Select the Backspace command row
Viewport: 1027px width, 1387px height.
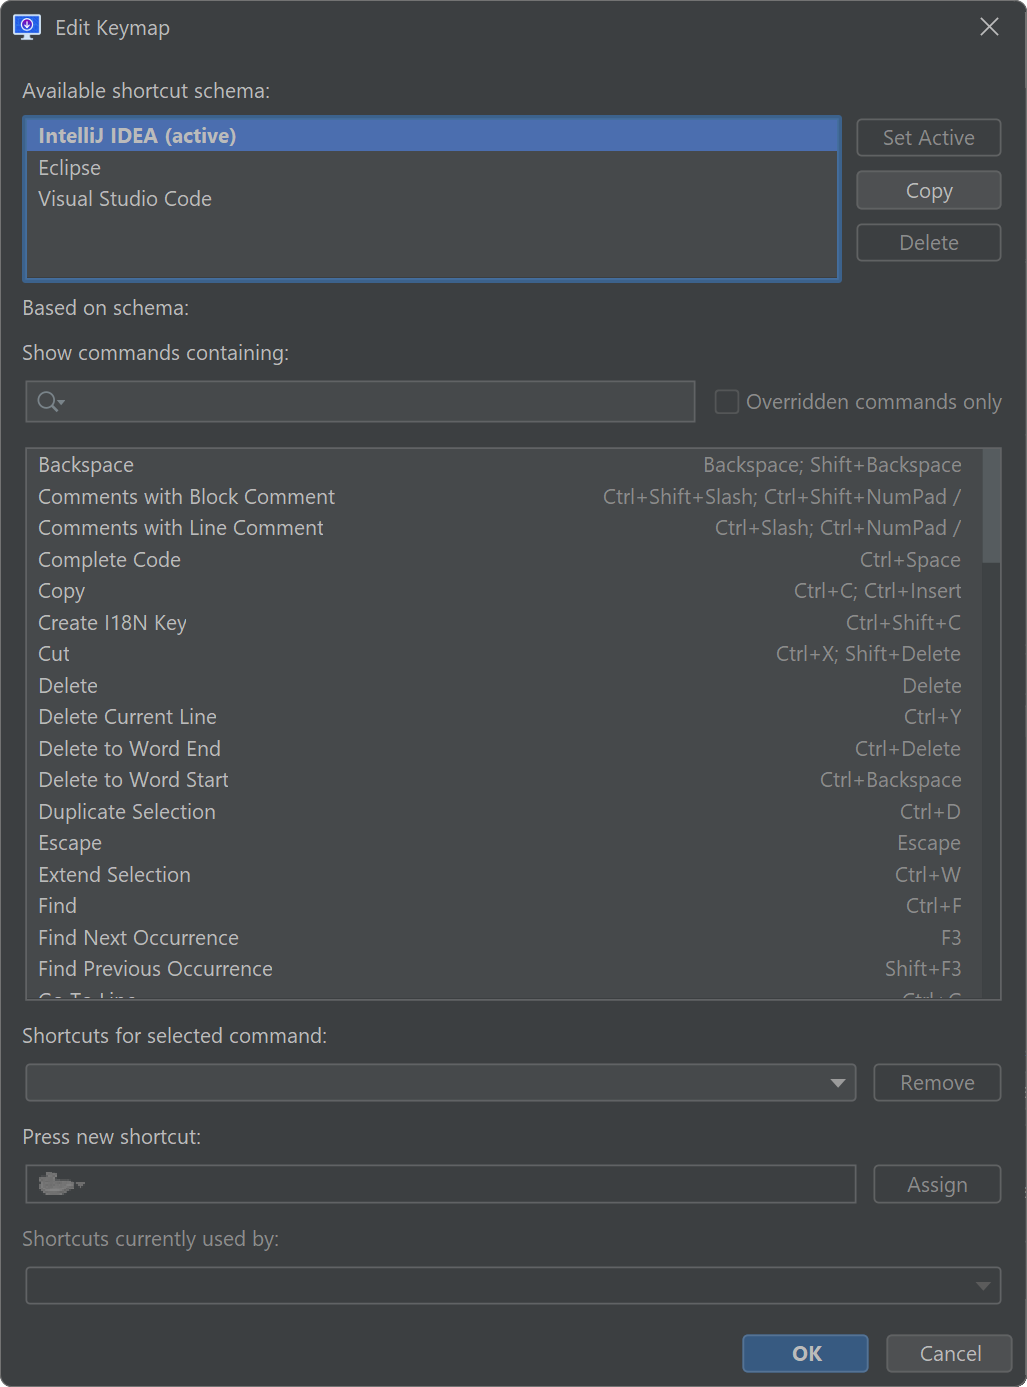(x=504, y=465)
